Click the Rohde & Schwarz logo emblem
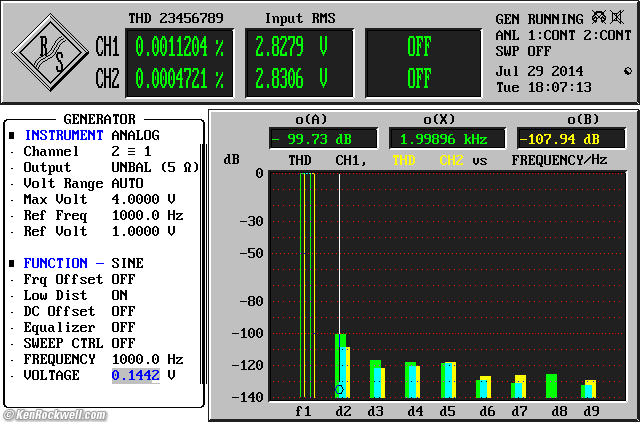 pyautogui.click(x=50, y=52)
